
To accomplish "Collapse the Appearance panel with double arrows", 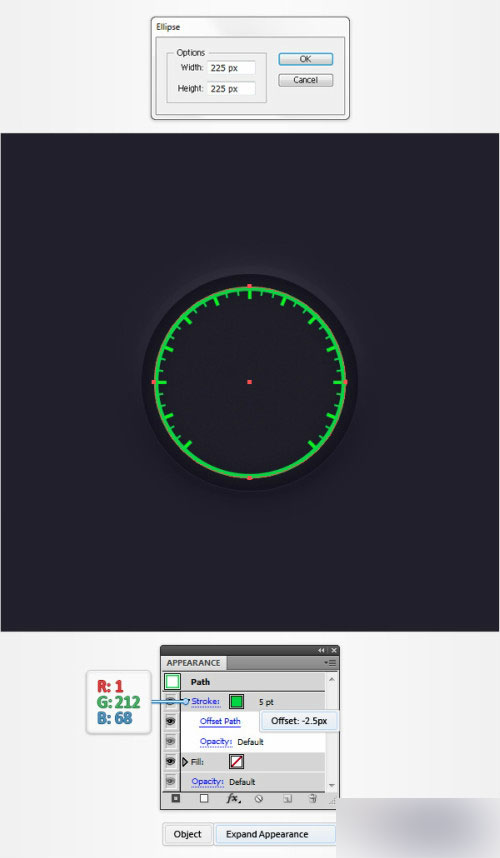I will pyautogui.click(x=321, y=650).
